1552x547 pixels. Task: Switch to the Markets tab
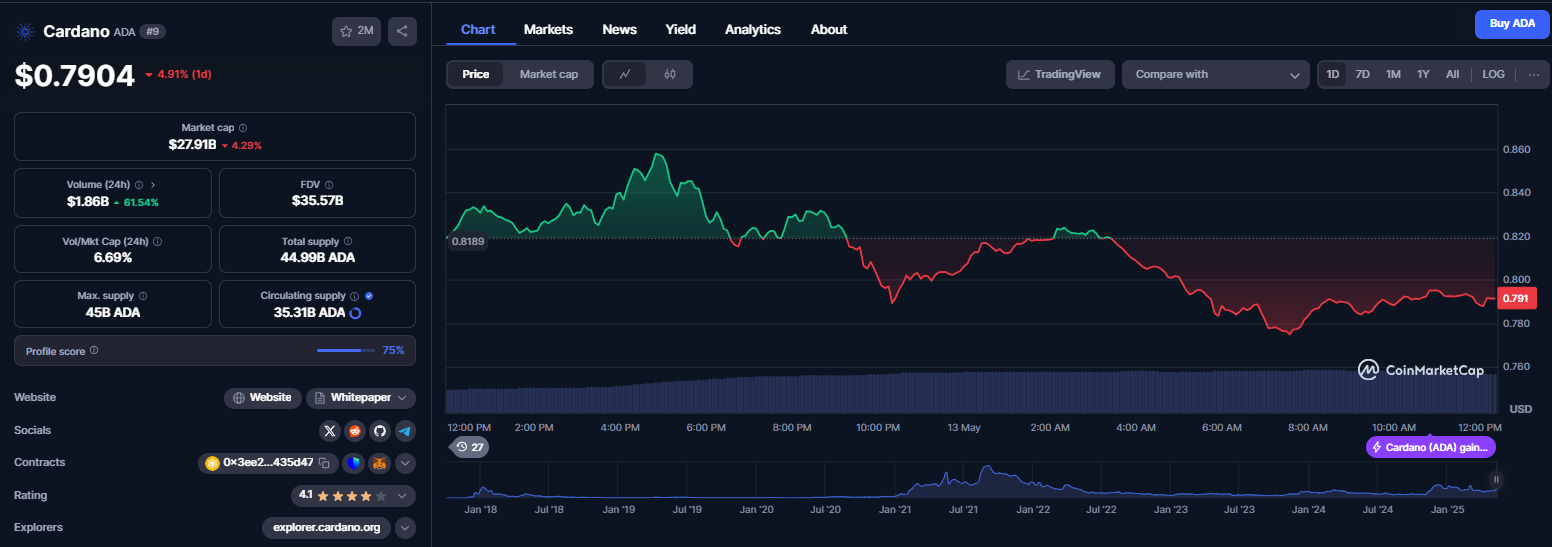548,29
